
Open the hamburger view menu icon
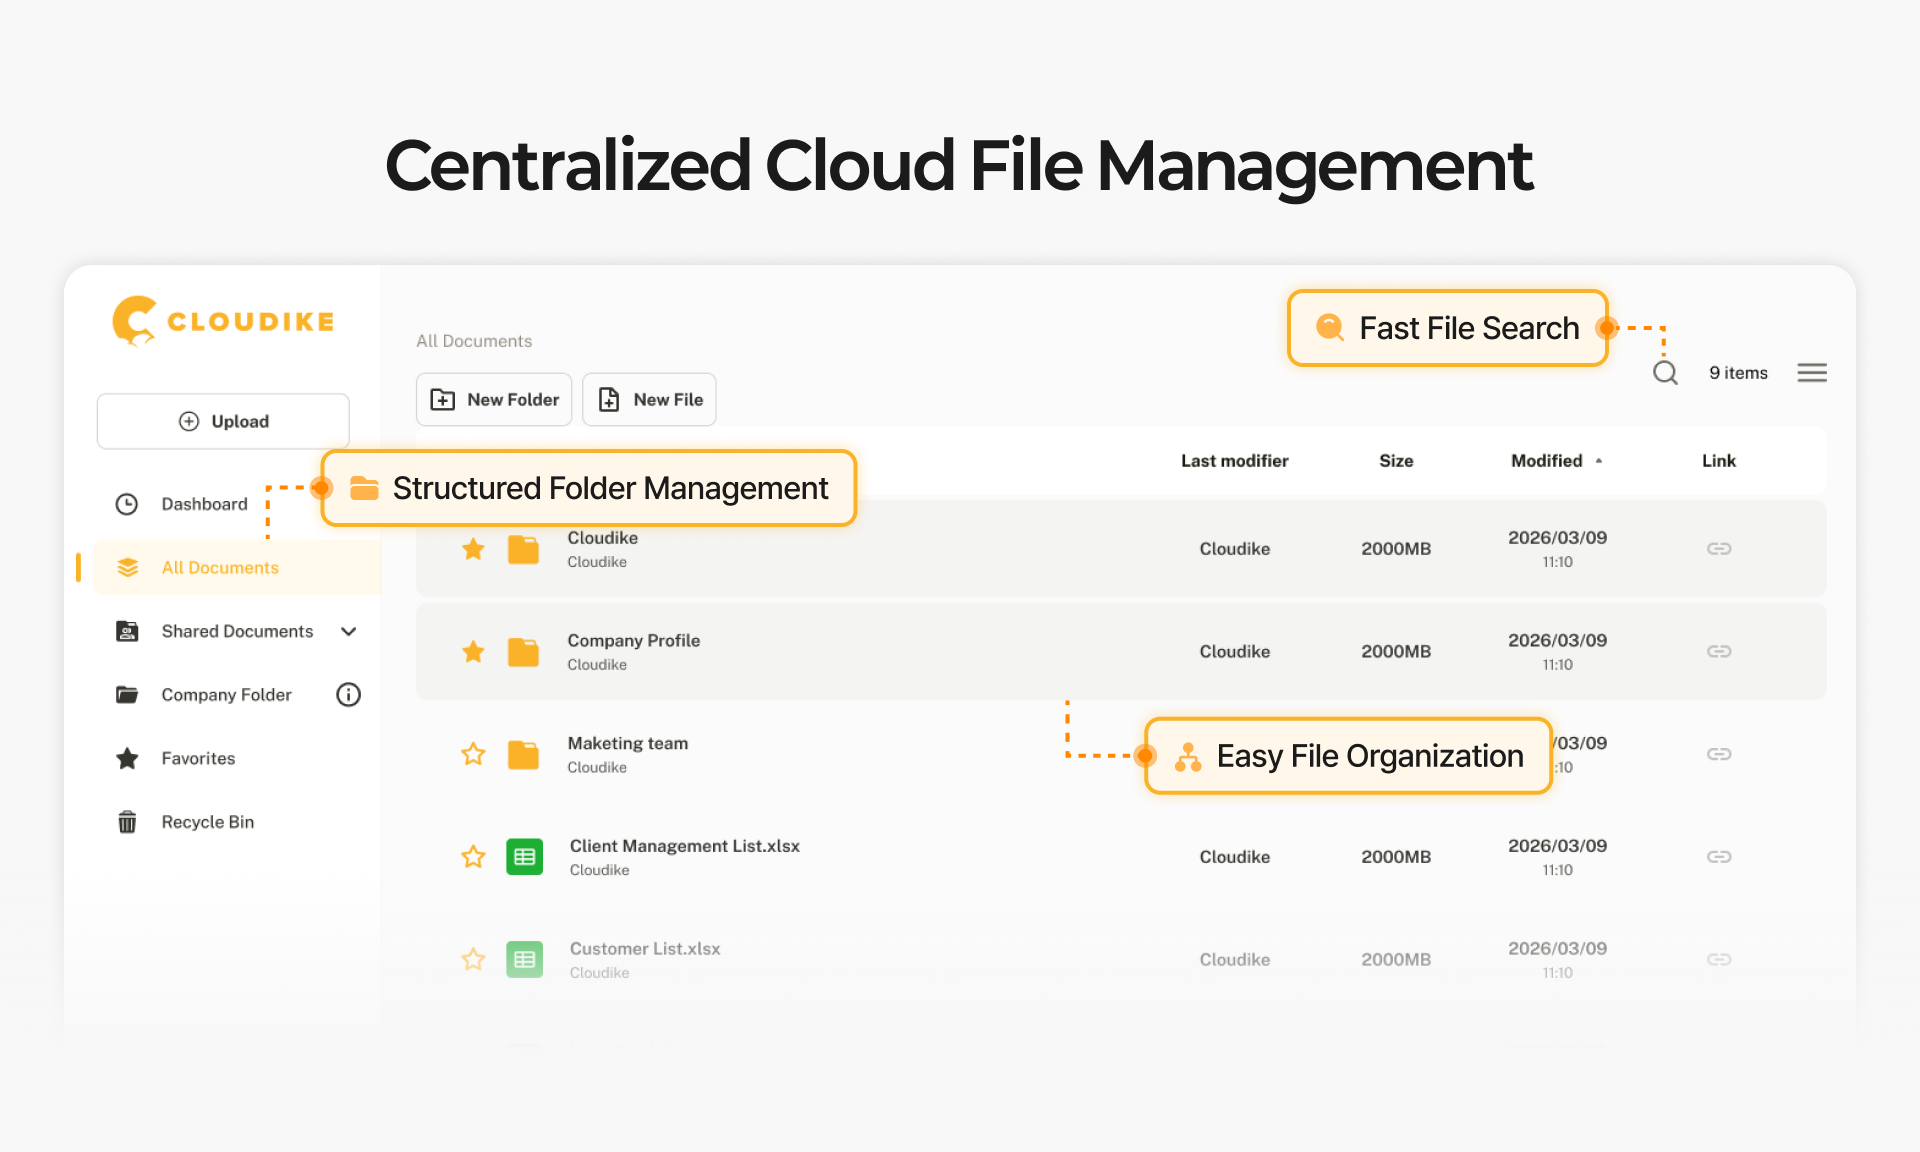click(x=1811, y=373)
